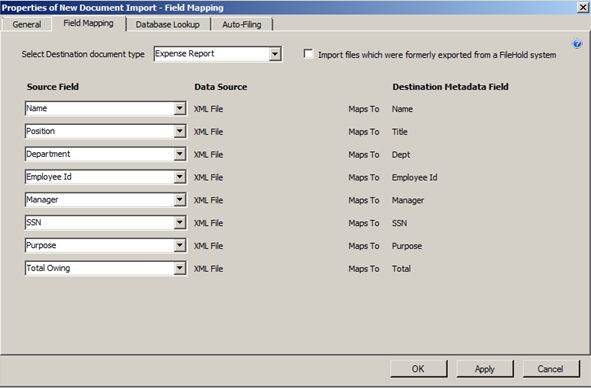Open the Department source field dropdown arrow
The width and height of the screenshot is (591, 388).
(180, 154)
